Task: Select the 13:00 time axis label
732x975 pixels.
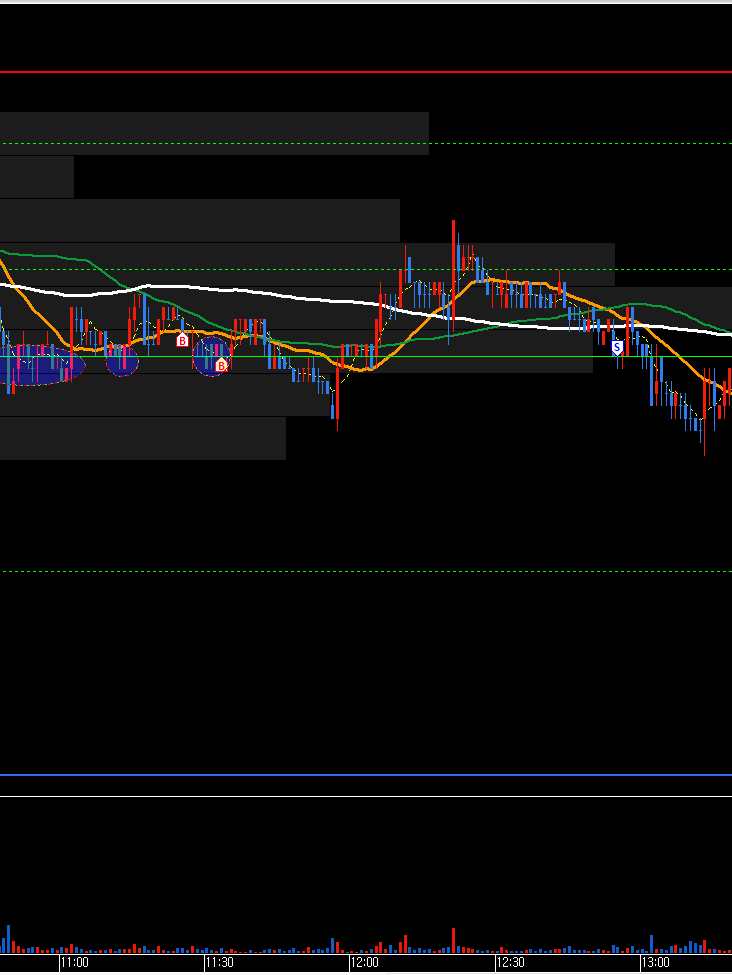Action: click(x=656, y=962)
